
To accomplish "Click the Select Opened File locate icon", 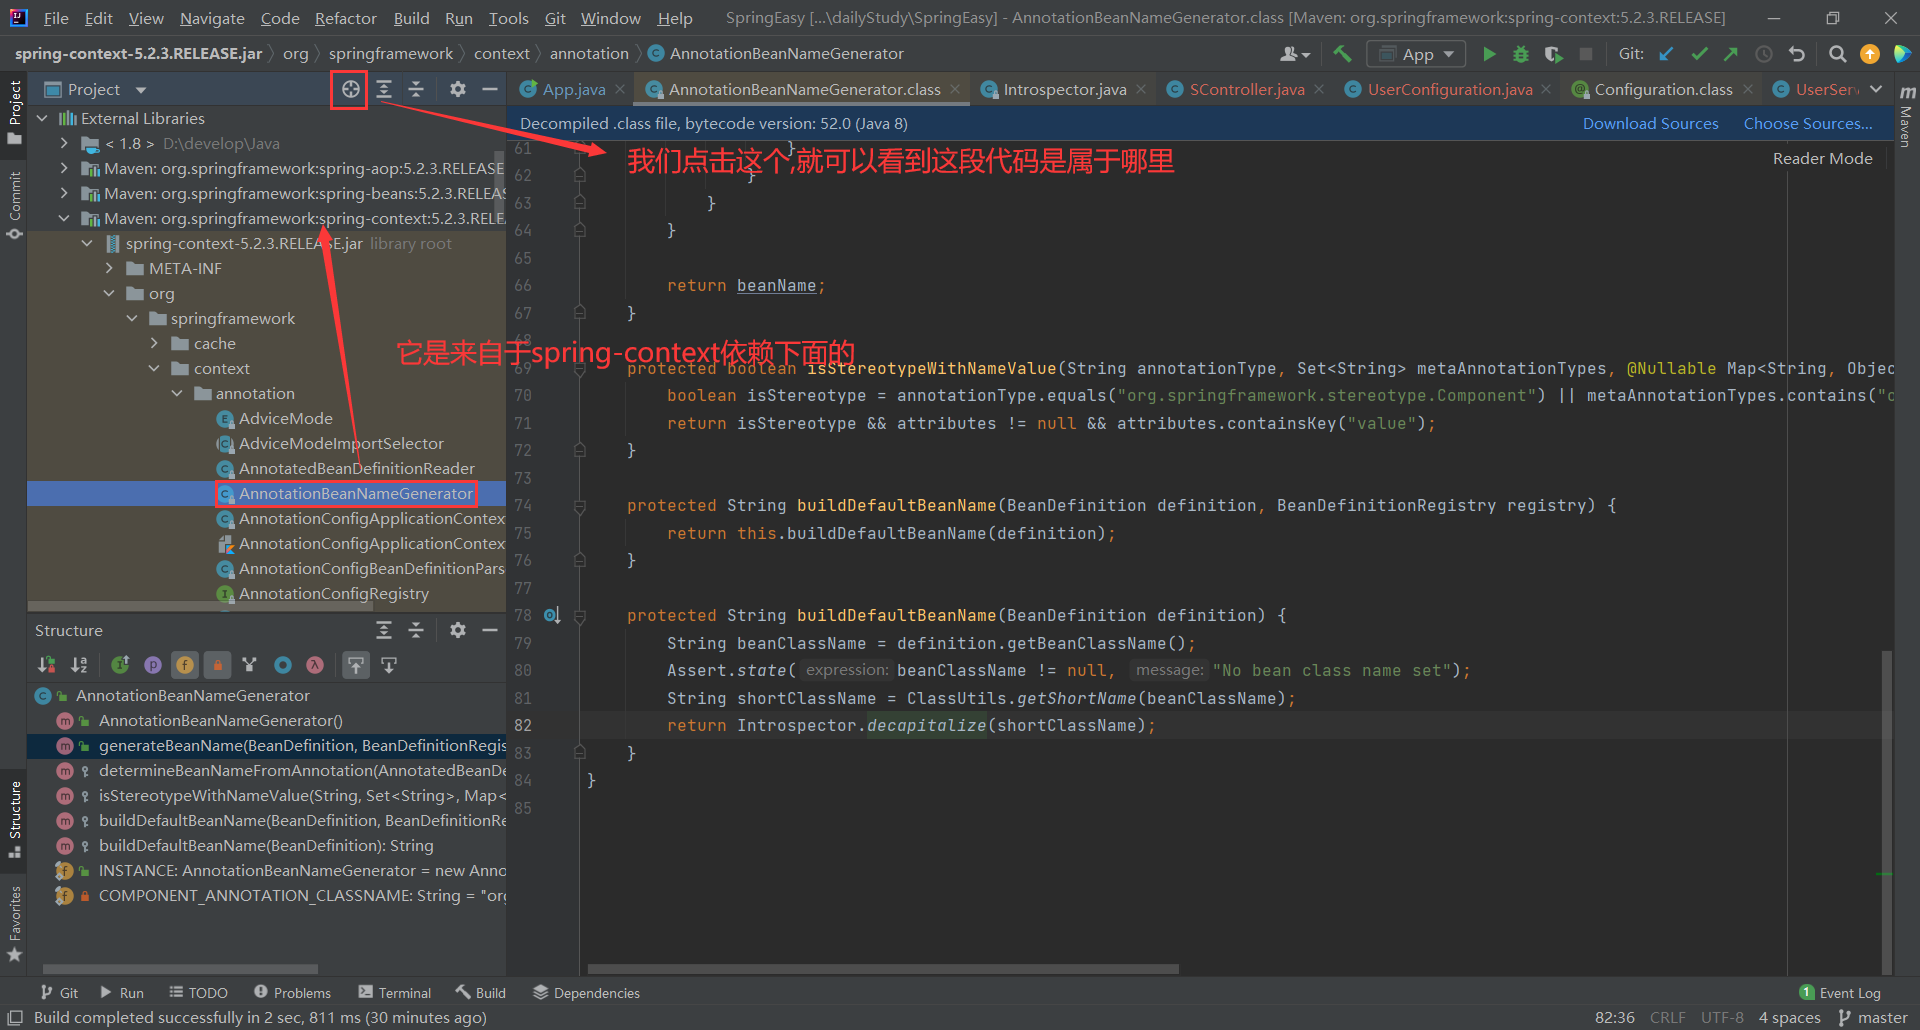I will click(350, 89).
